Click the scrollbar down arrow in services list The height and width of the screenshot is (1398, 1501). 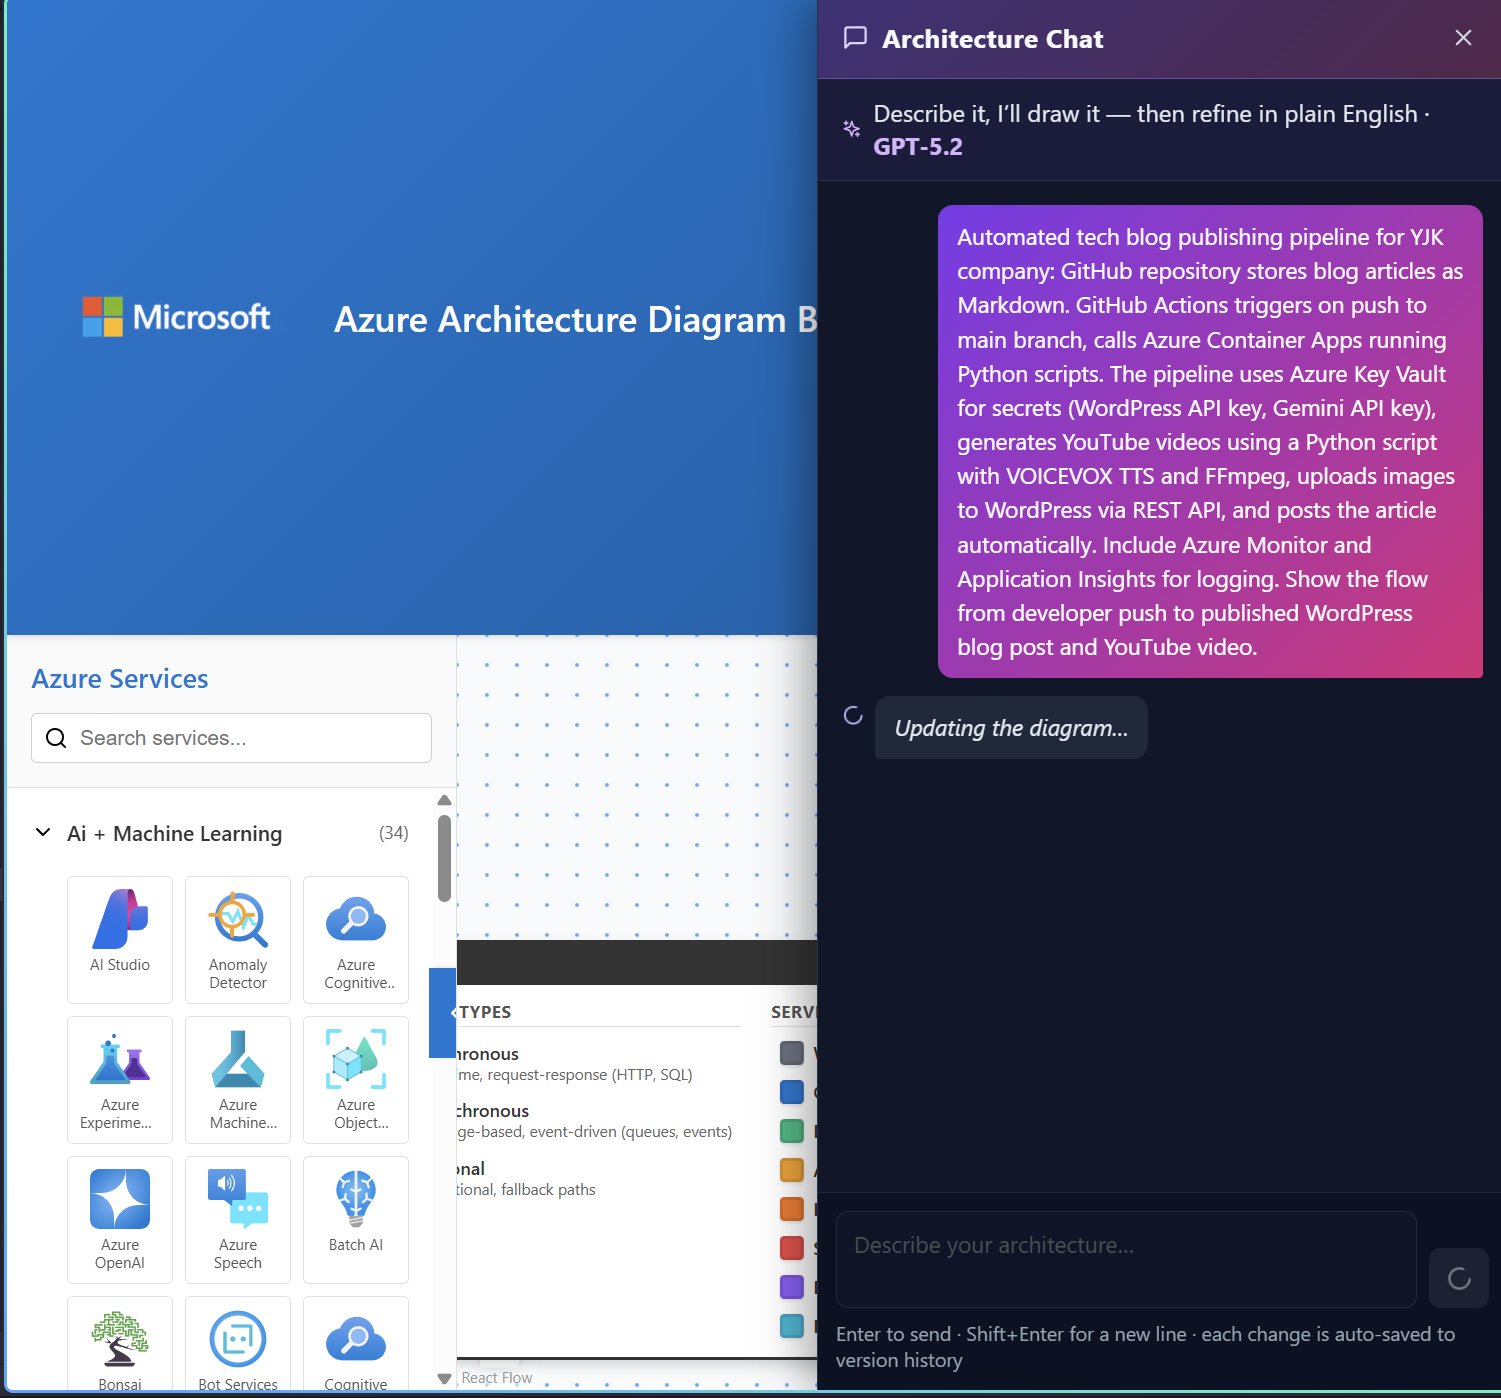coord(444,1378)
